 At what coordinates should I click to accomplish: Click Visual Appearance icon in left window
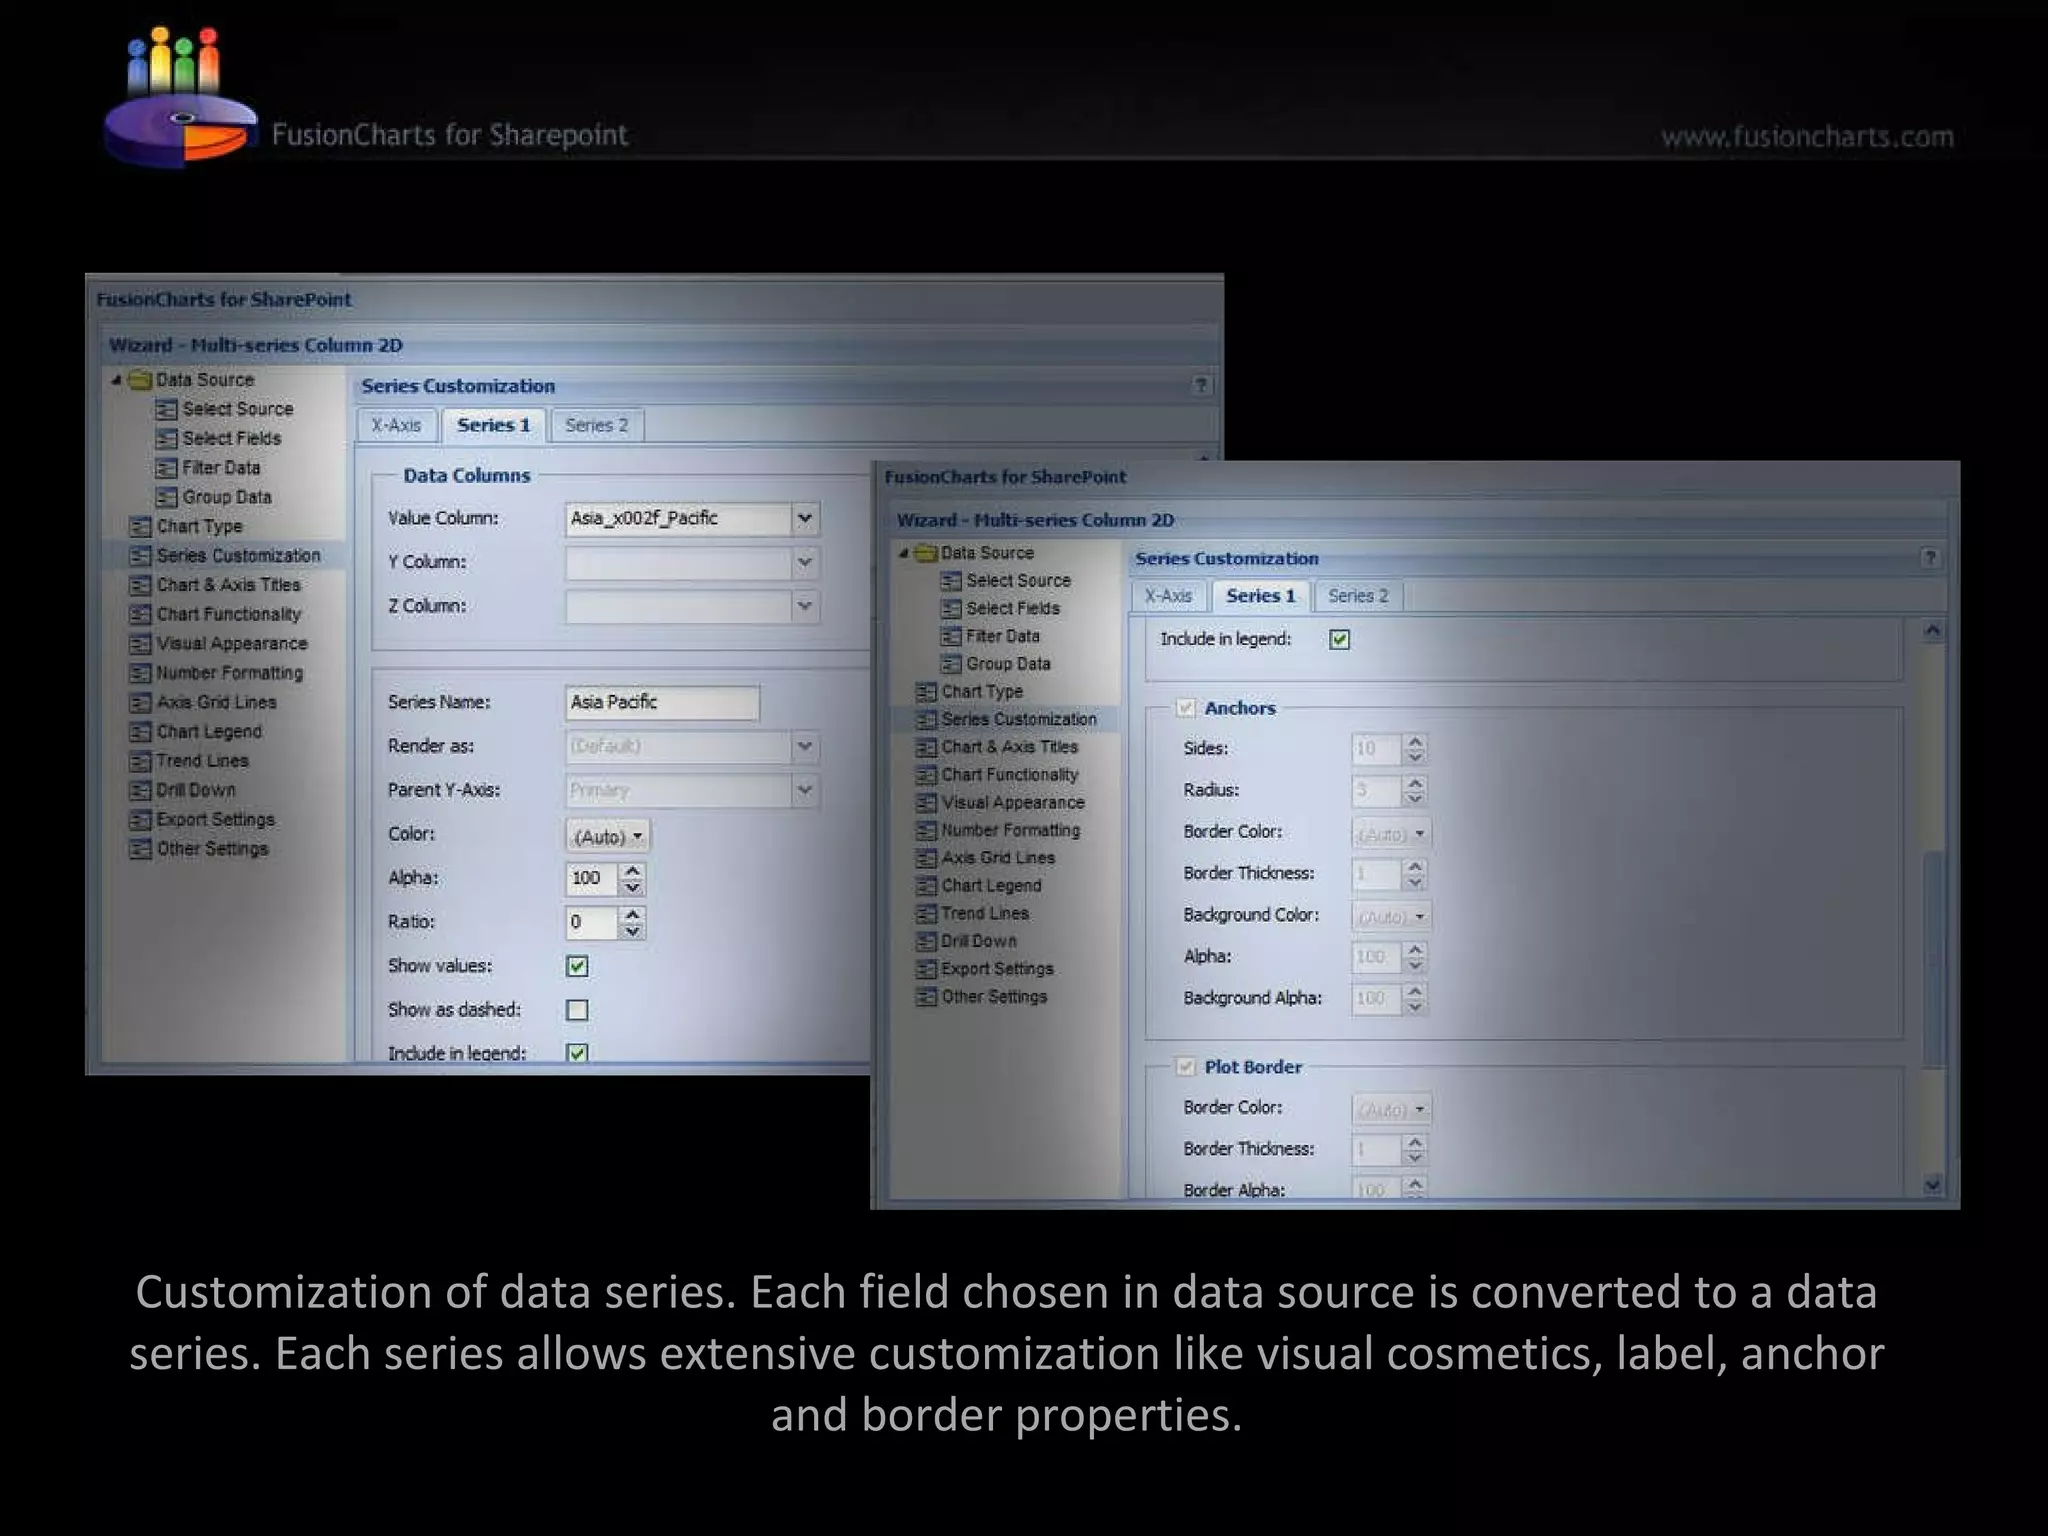(x=140, y=644)
